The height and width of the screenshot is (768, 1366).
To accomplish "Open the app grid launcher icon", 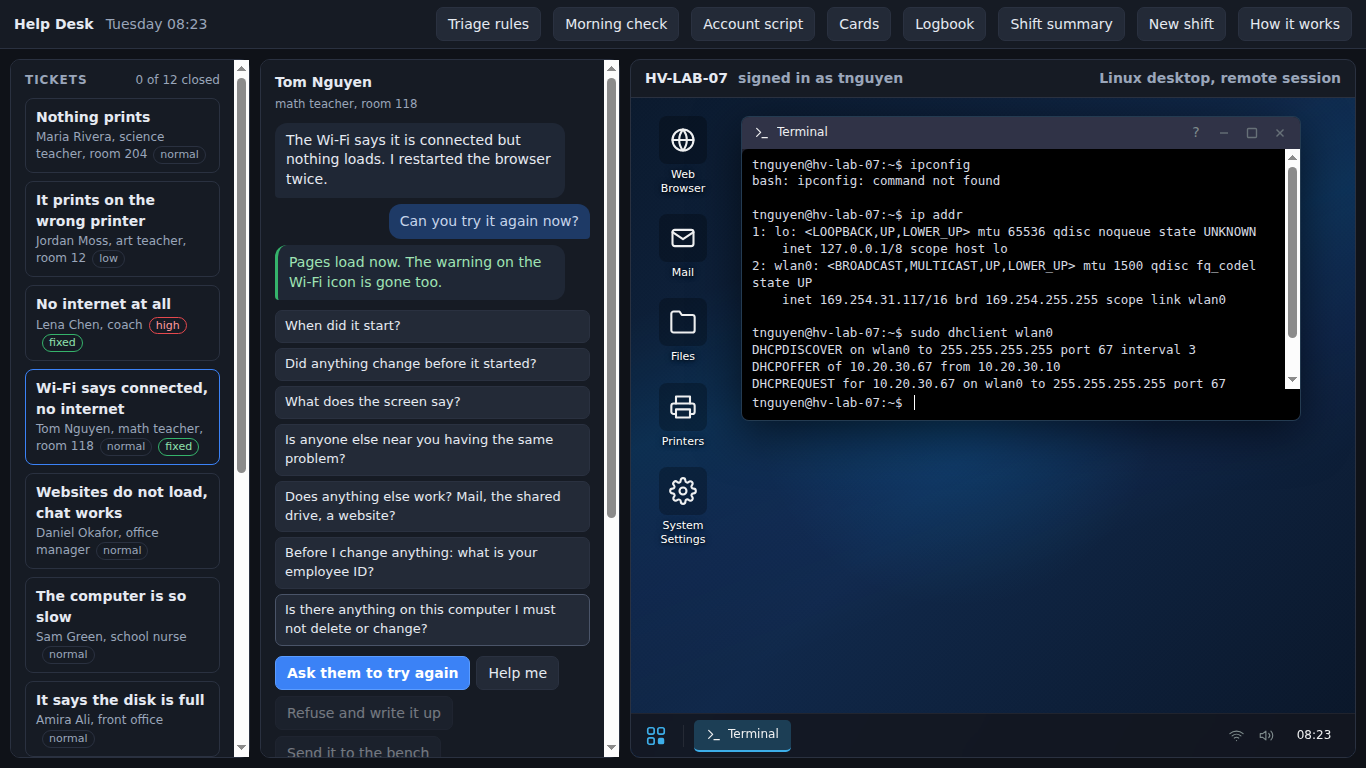I will pyautogui.click(x=656, y=736).
